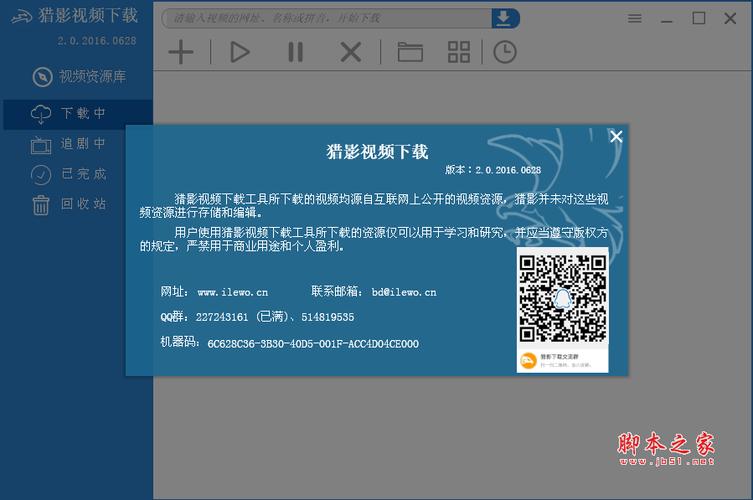This screenshot has height=500, width=753.
Task: Click the 猎影视频下载 logo in the sidebar header
Action: [74, 16]
